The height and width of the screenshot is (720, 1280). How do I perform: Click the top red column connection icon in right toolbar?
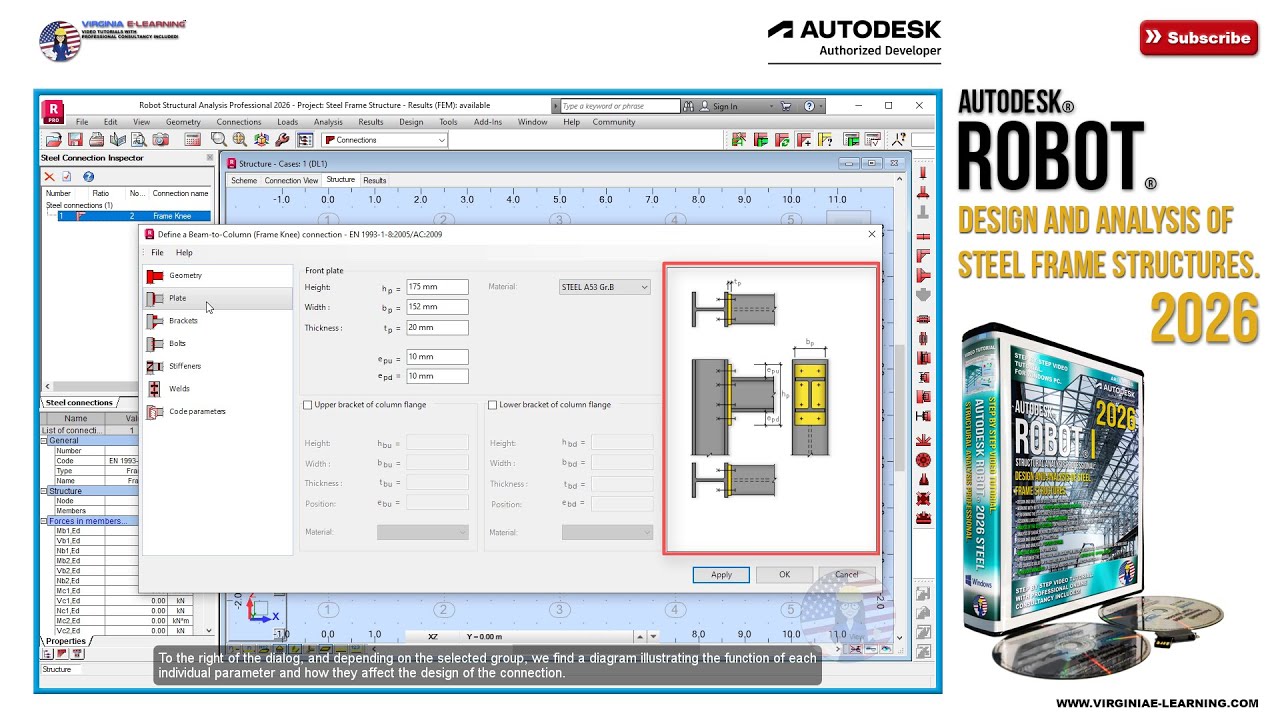pyautogui.click(x=923, y=174)
